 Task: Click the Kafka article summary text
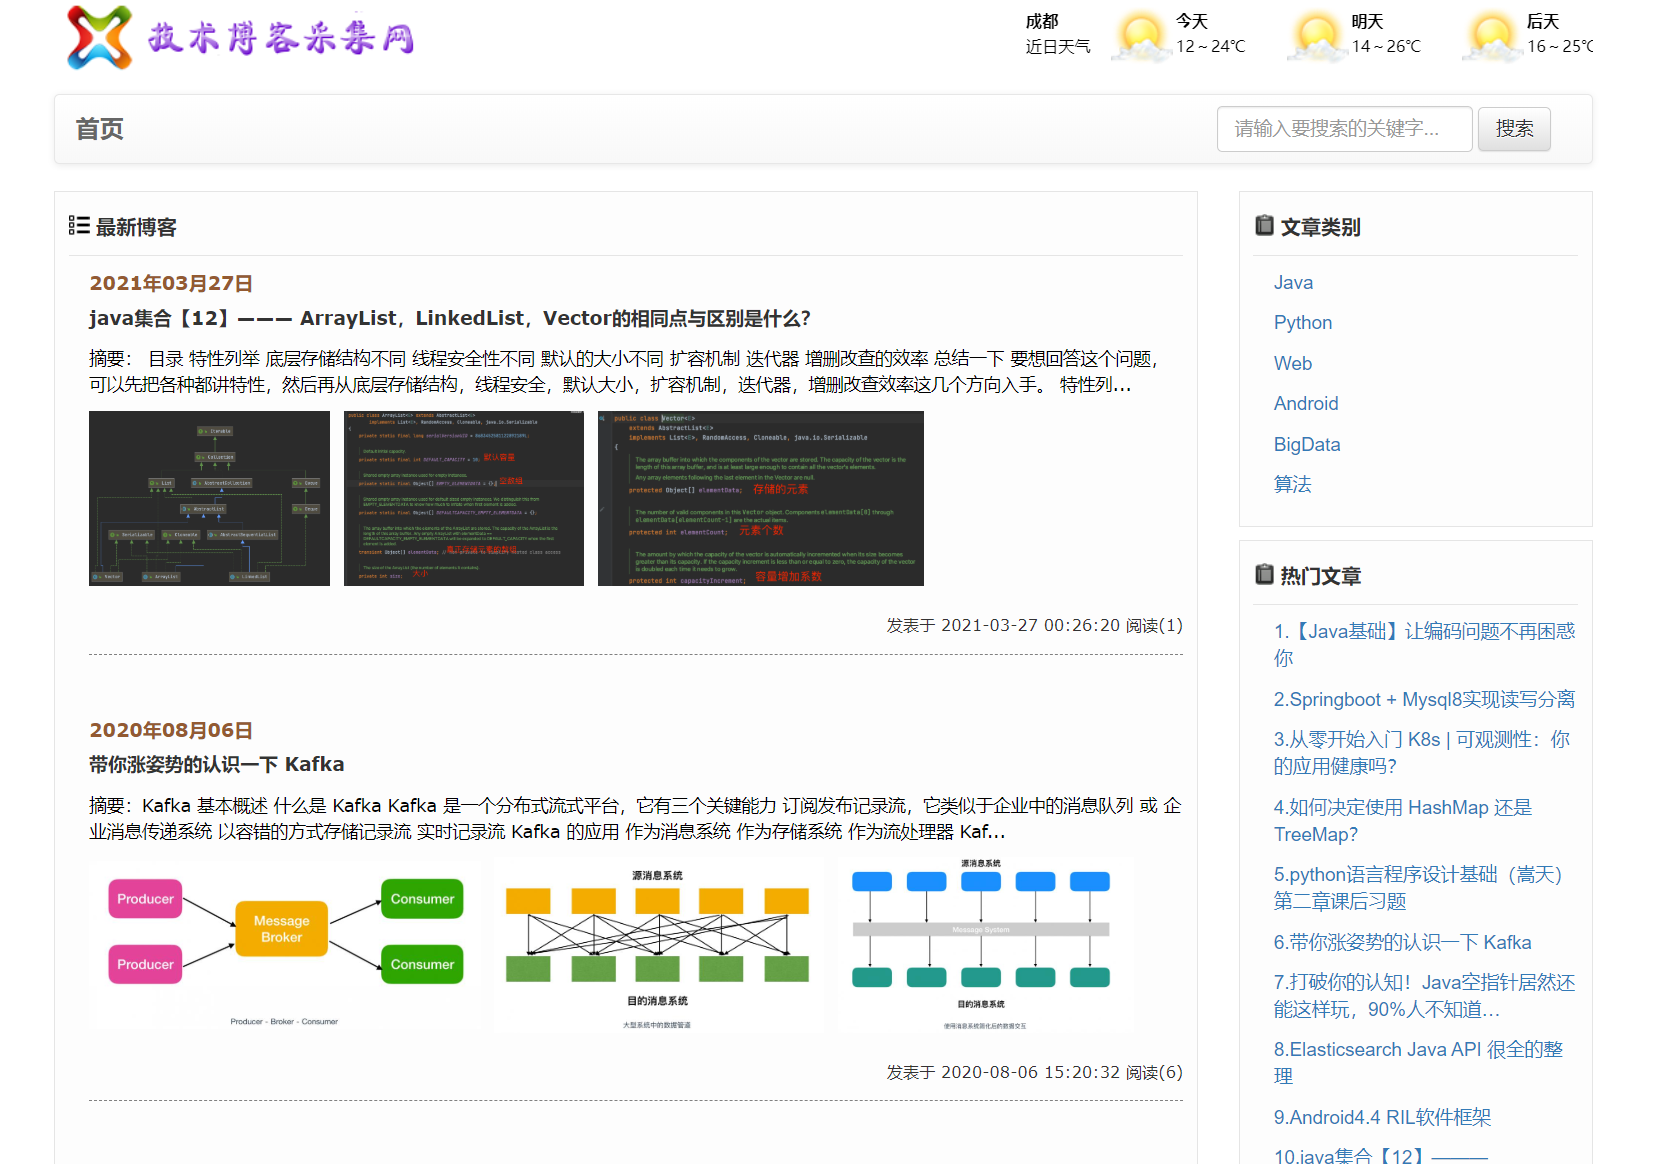pyautogui.click(x=635, y=818)
